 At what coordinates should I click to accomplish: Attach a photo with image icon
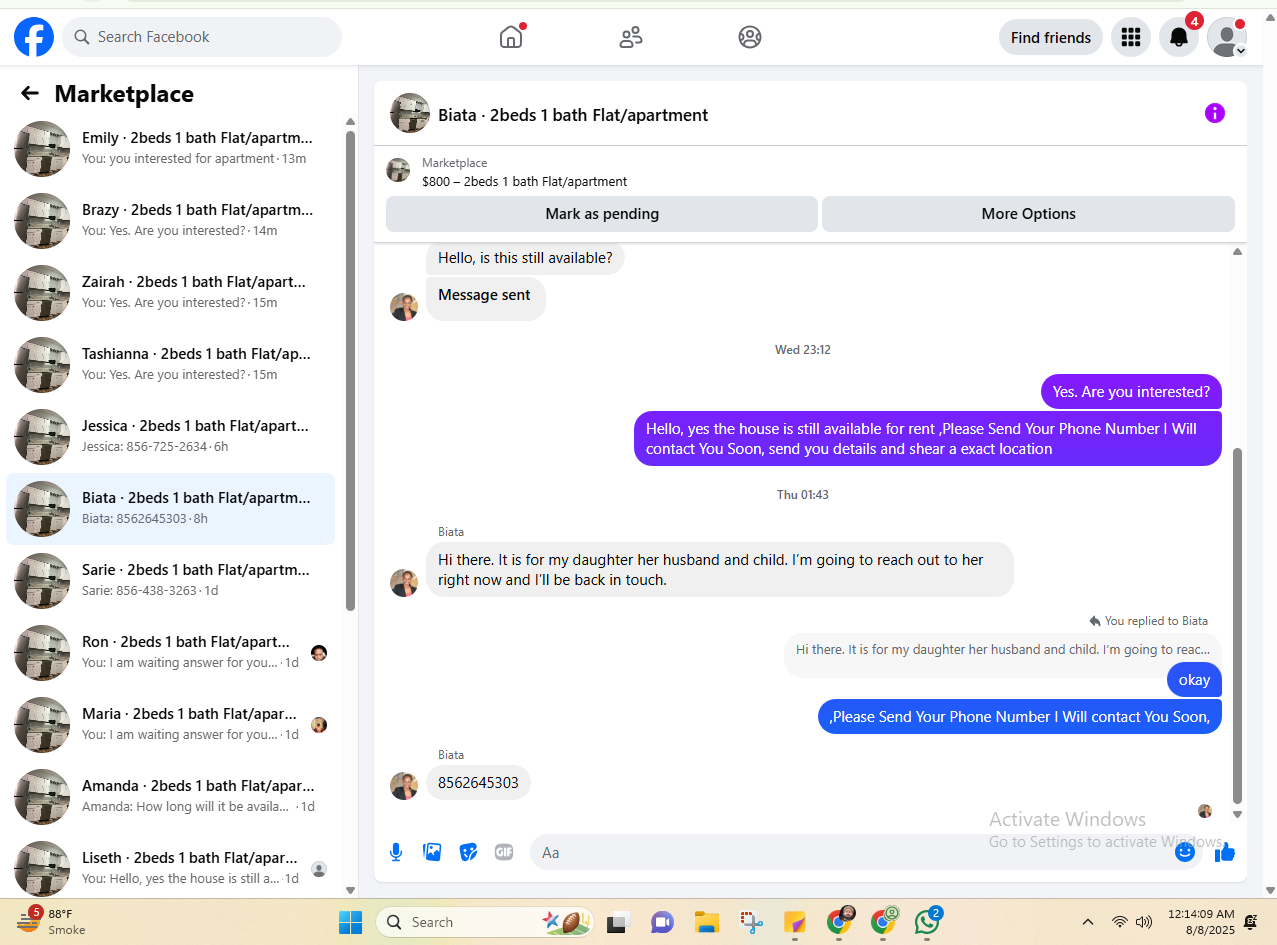(432, 852)
